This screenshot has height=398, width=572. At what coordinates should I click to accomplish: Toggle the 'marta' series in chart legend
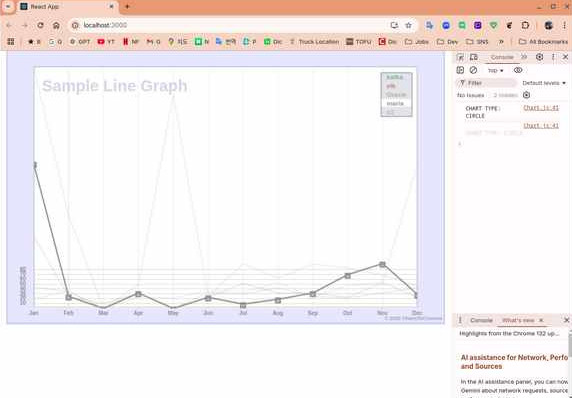(395, 104)
